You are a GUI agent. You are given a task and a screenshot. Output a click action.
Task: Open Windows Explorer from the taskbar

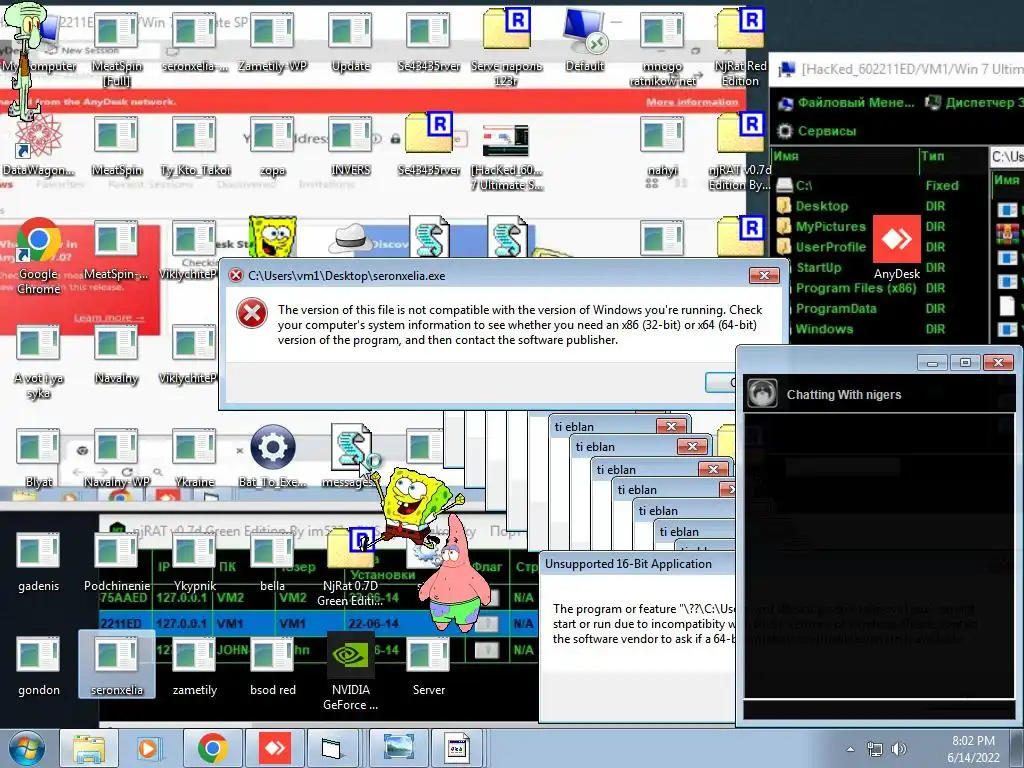tap(89, 748)
